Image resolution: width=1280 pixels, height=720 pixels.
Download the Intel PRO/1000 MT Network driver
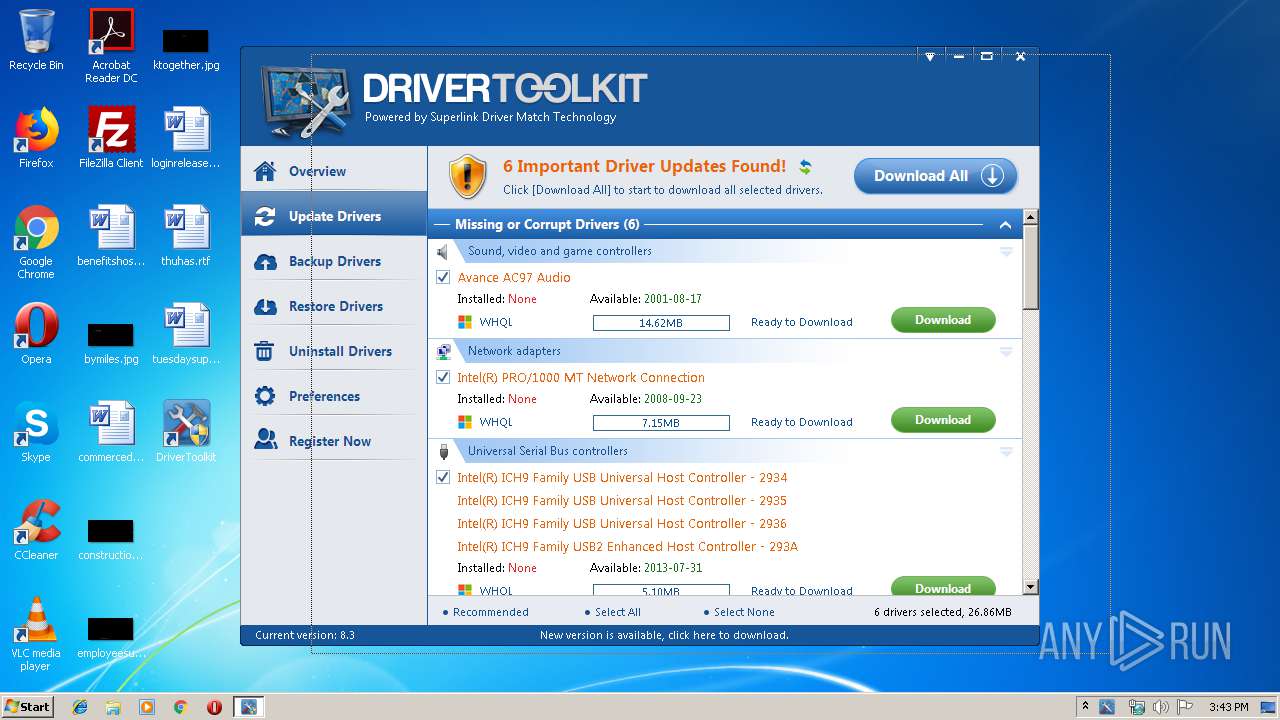[943, 420]
